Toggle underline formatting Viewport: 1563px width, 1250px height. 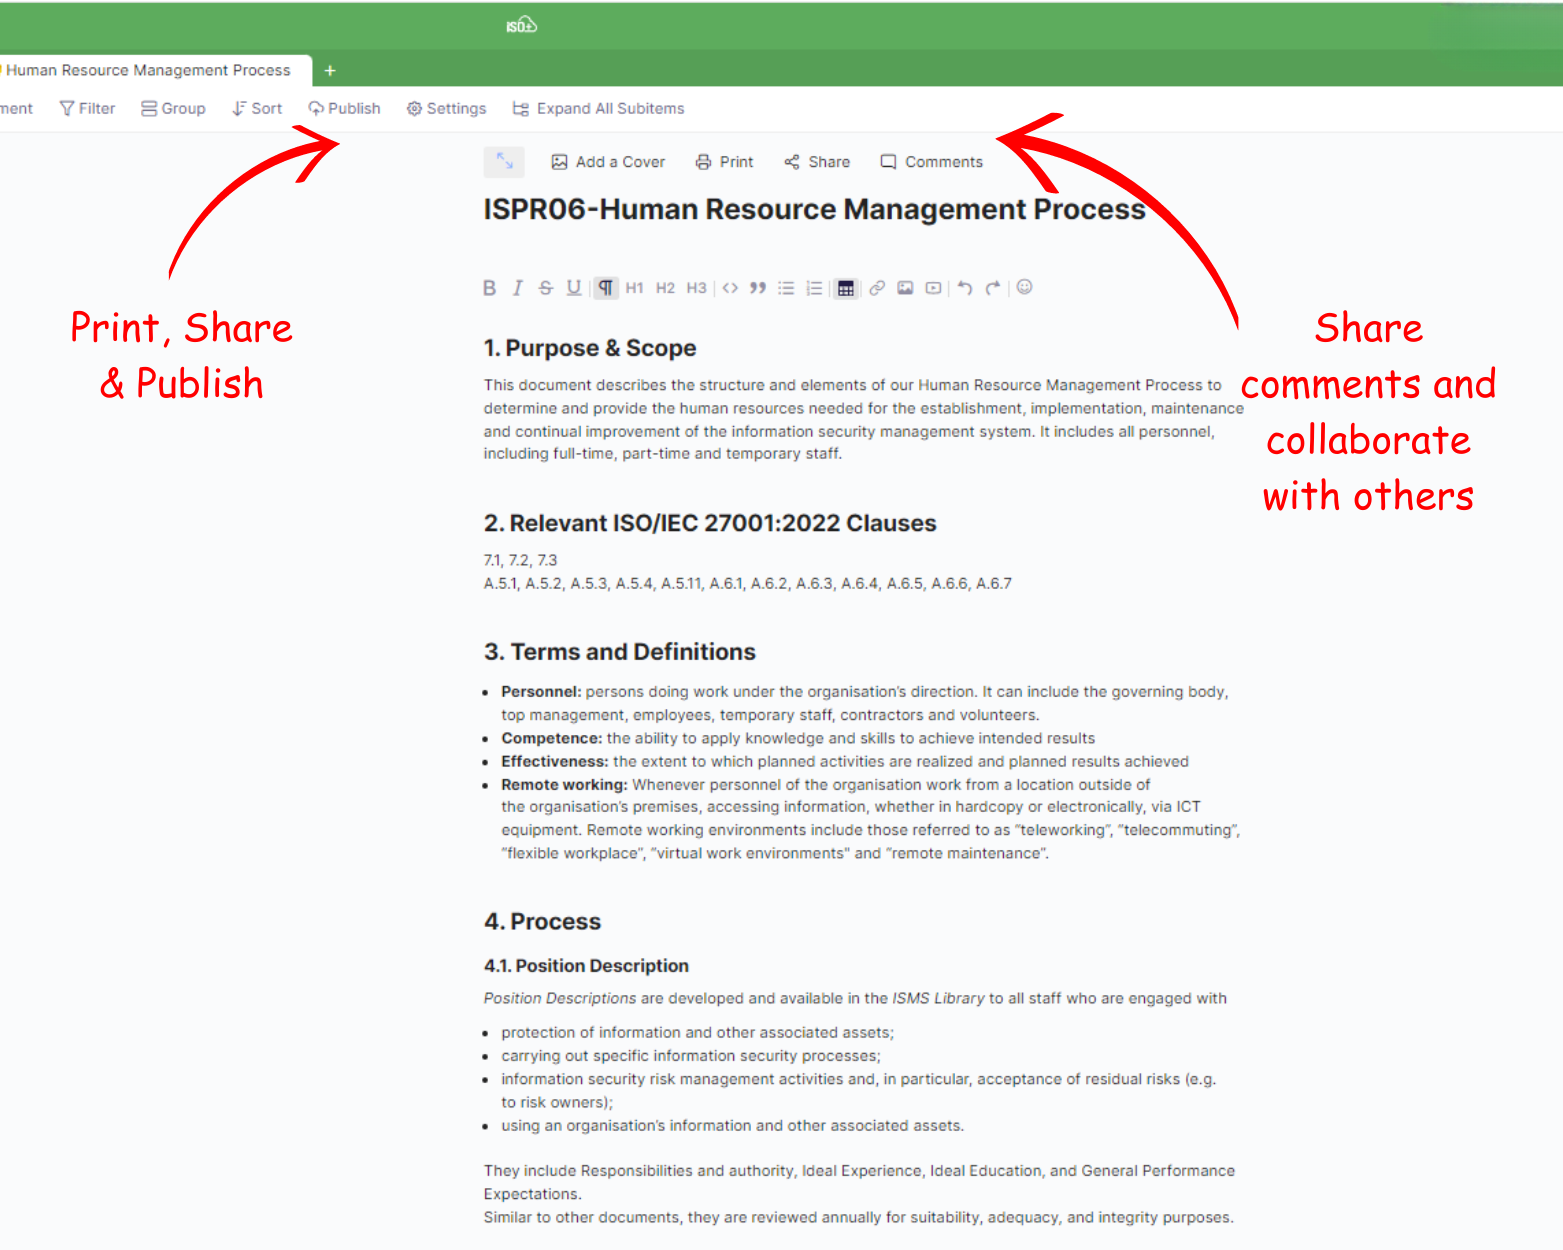pos(573,288)
